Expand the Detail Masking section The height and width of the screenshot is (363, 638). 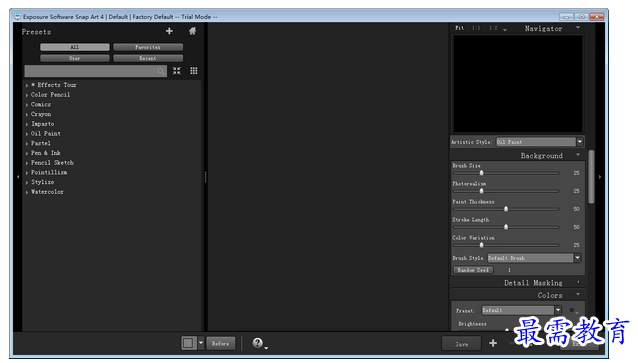point(578,282)
